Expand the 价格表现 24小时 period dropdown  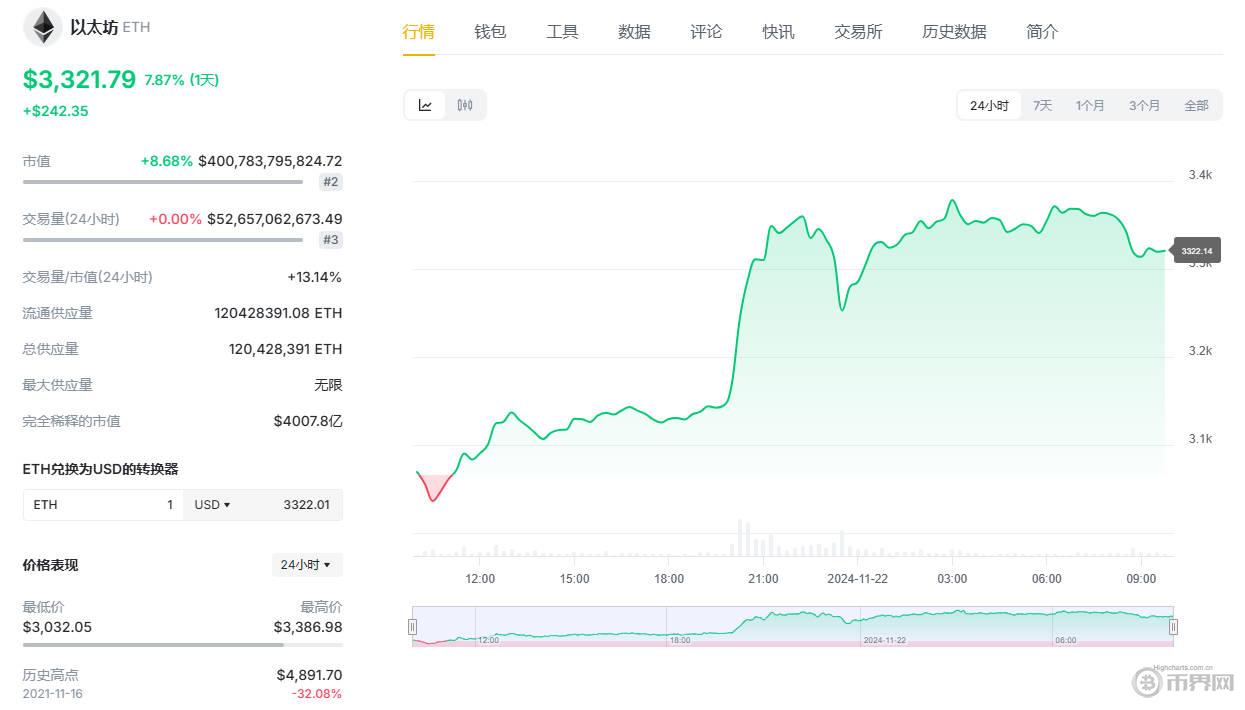[x=306, y=565]
